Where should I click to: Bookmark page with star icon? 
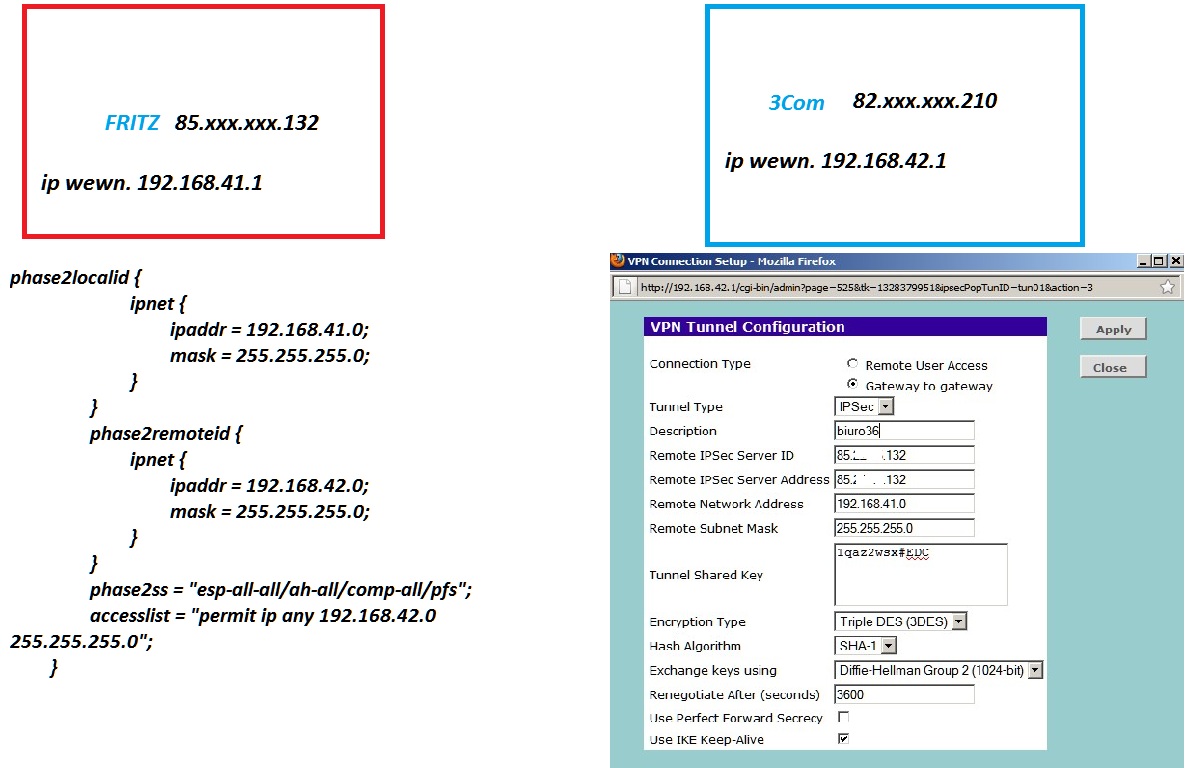tap(1167, 287)
